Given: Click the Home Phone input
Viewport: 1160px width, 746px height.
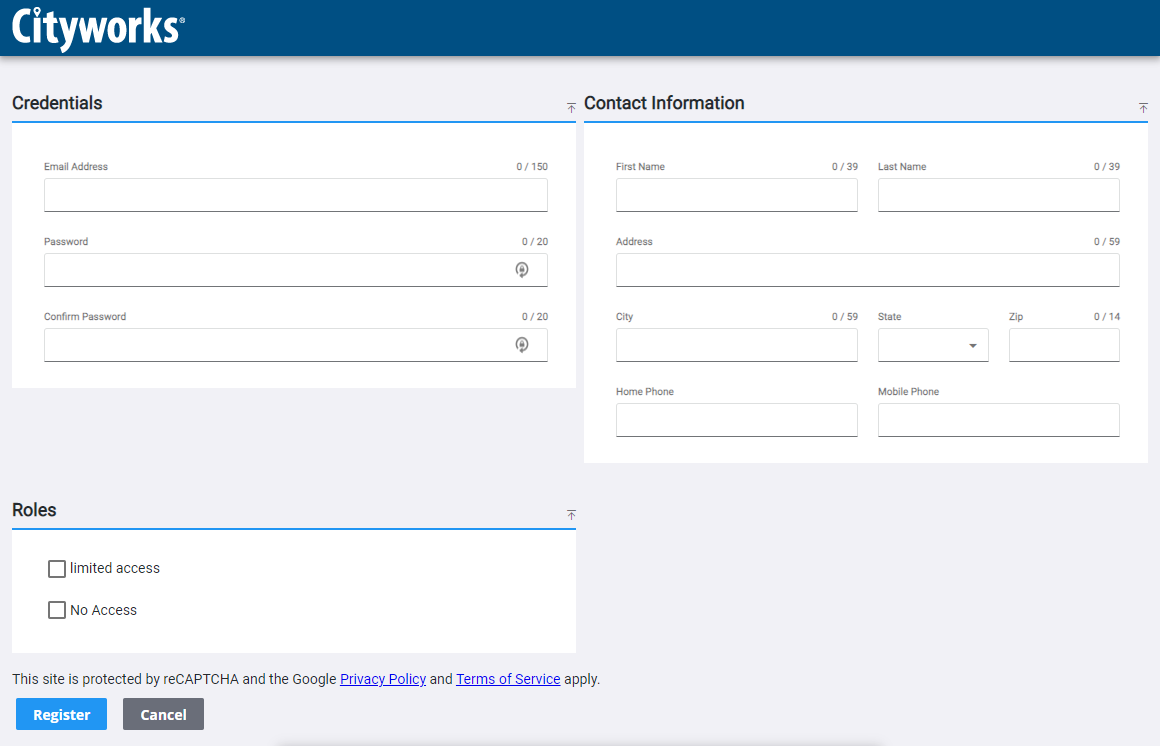Looking at the screenshot, I should pos(736,420).
